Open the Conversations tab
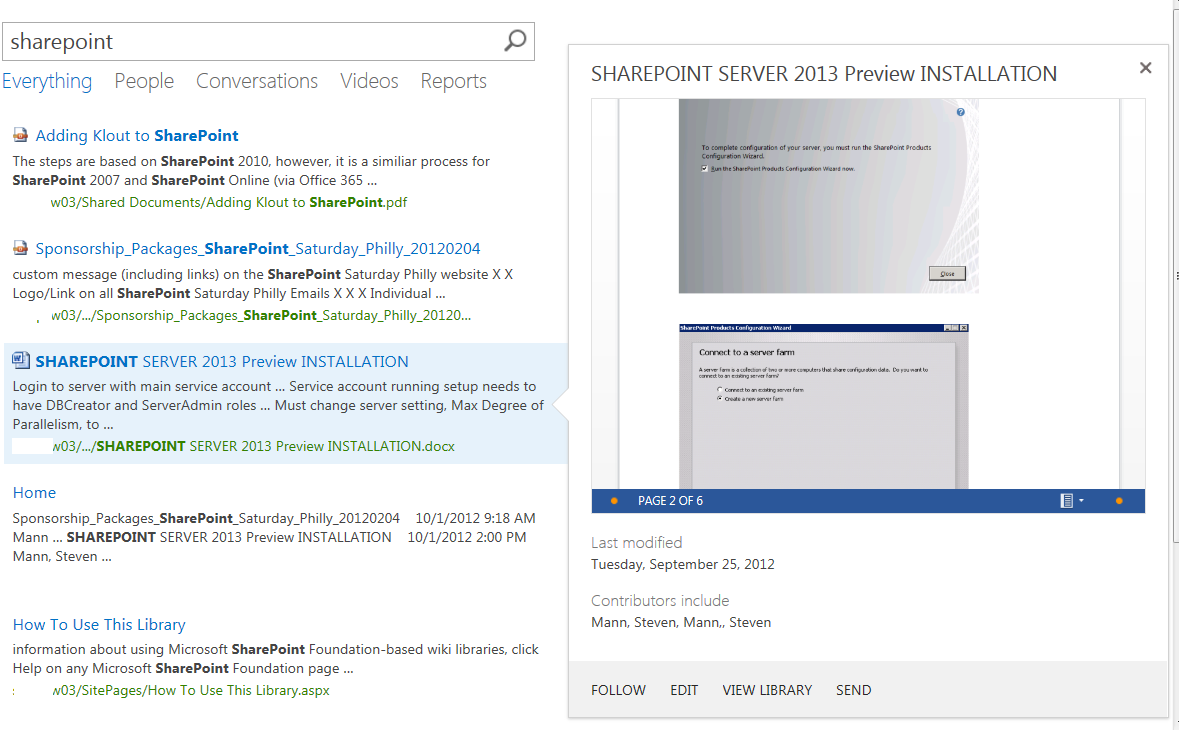The image size is (1179, 730). click(x=256, y=81)
